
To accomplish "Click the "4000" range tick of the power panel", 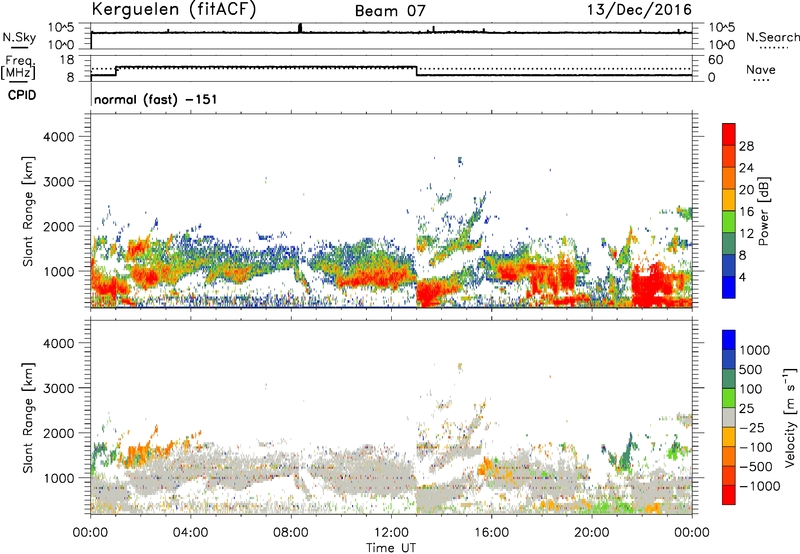I will tap(59, 137).
